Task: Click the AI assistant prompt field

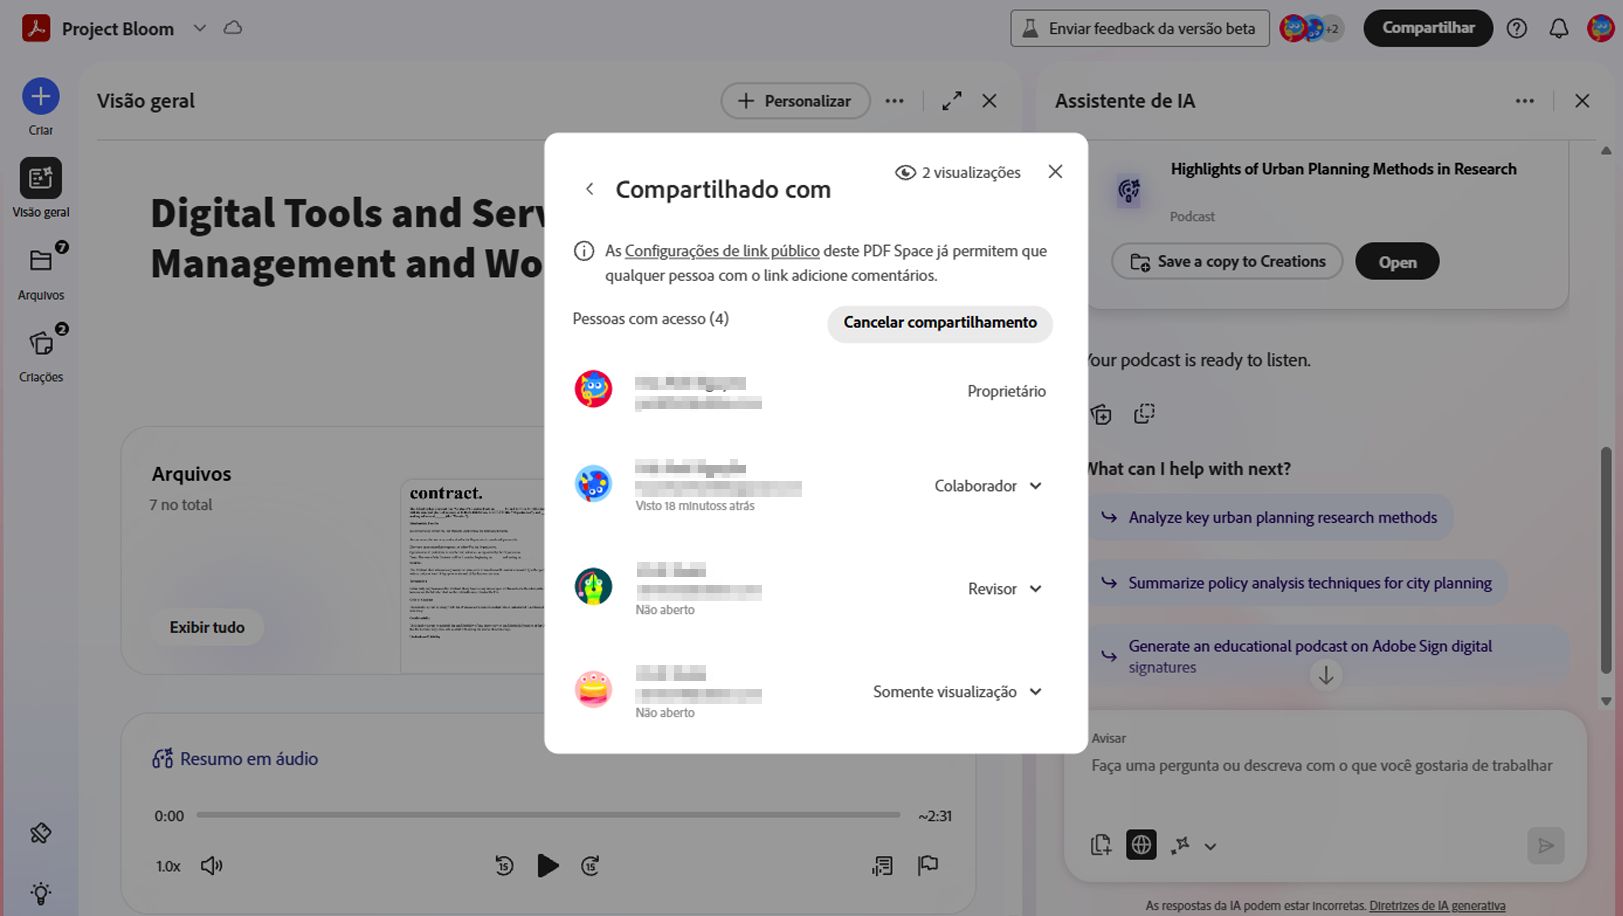Action: (1320, 766)
